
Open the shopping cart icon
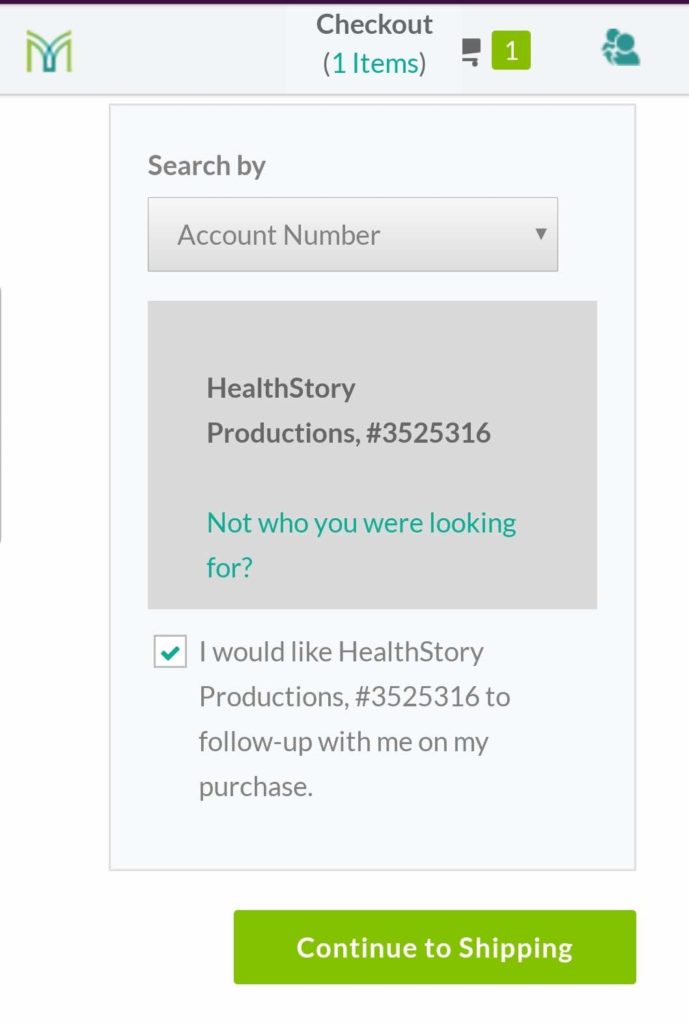pyautogui.click(x=471, y=52)
